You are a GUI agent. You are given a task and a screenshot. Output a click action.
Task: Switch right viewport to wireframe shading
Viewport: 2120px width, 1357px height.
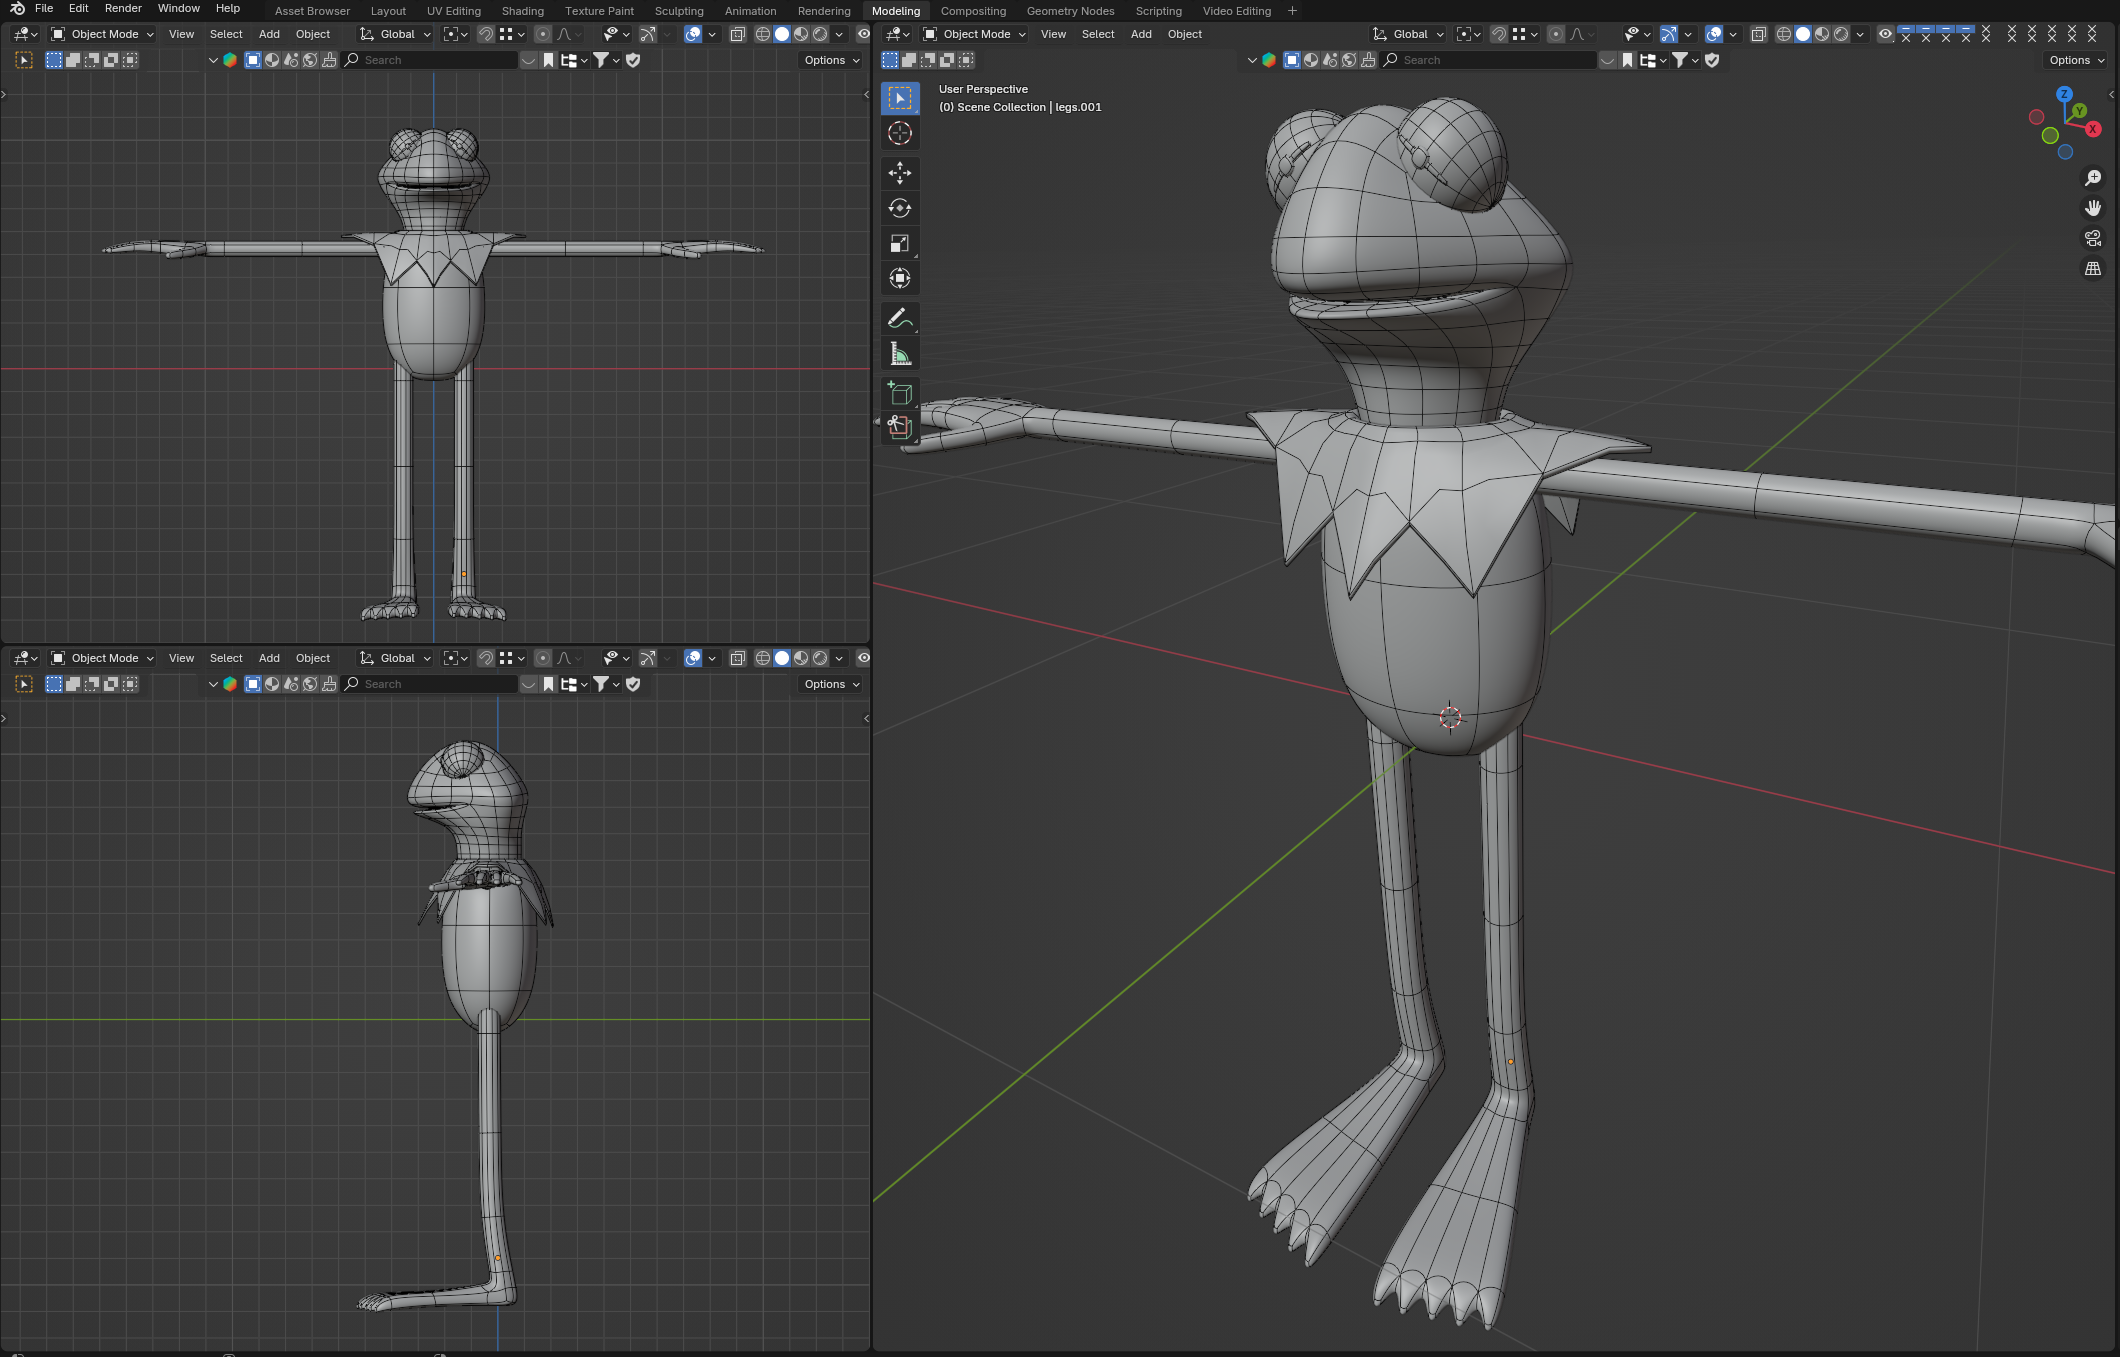(x=1783, y=34)
